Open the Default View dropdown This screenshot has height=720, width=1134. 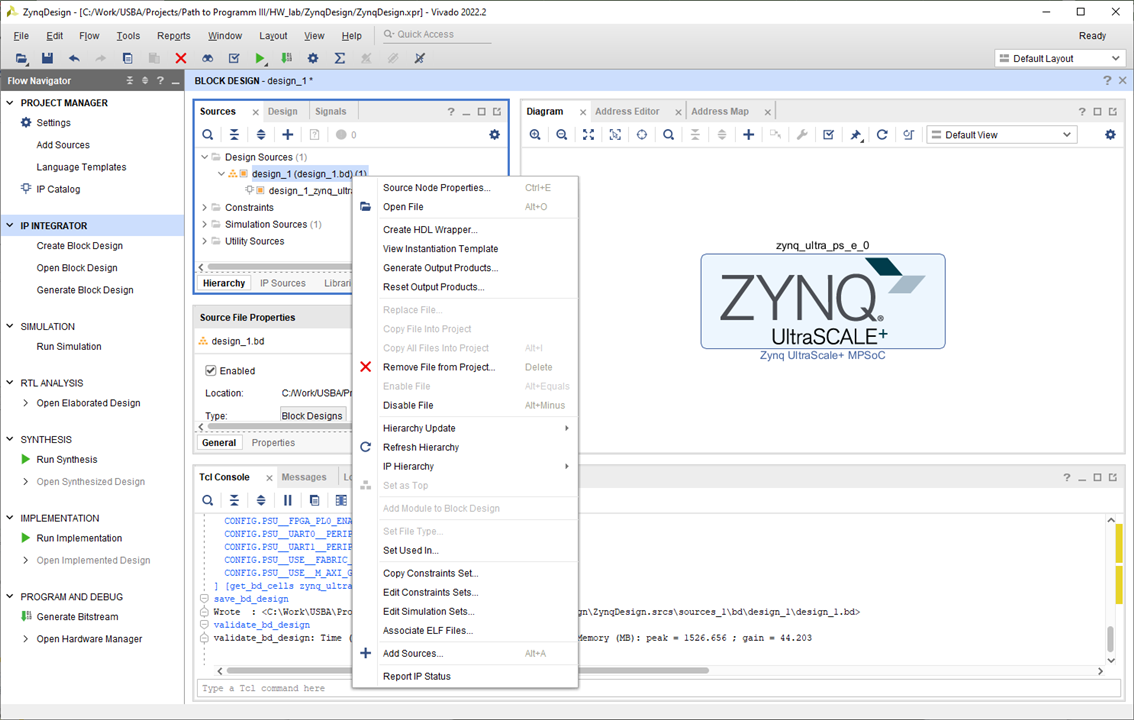[1001, 135]
